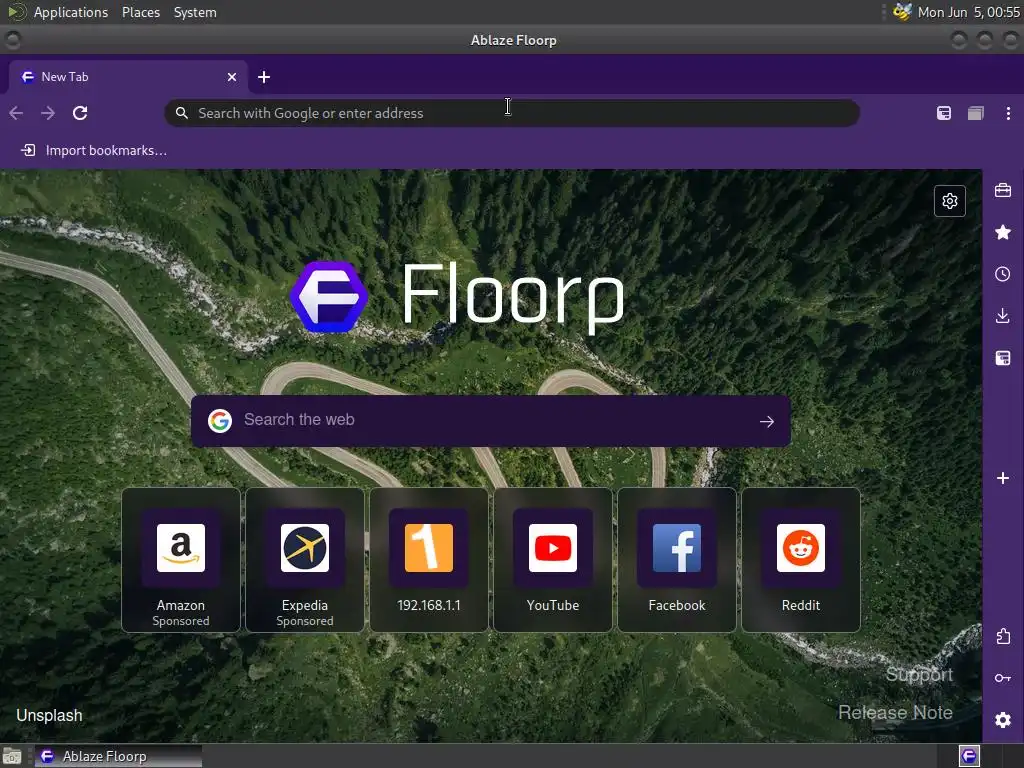Open the three-dot application menu
1024x768 pixels.
pos(1008,113)
